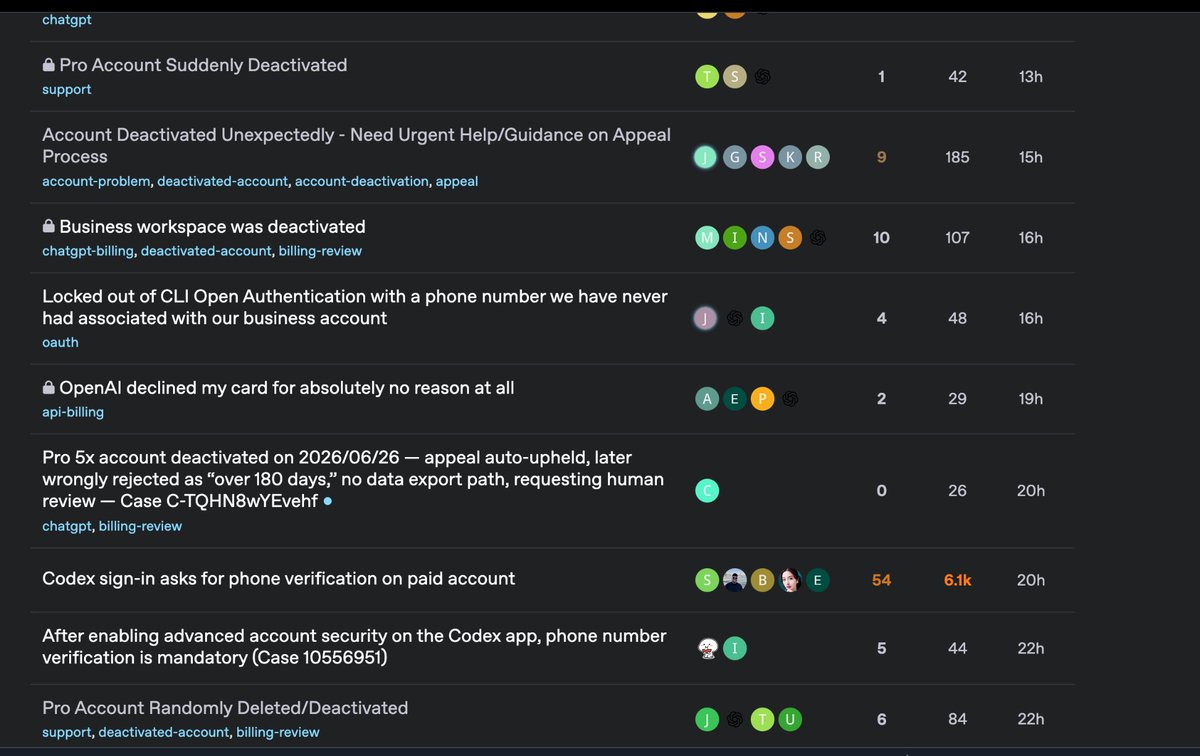This screenshot has width=1200, height=756.
Task: Click lock icon beside OpenAI declined my card
Action: pos(48,387)
